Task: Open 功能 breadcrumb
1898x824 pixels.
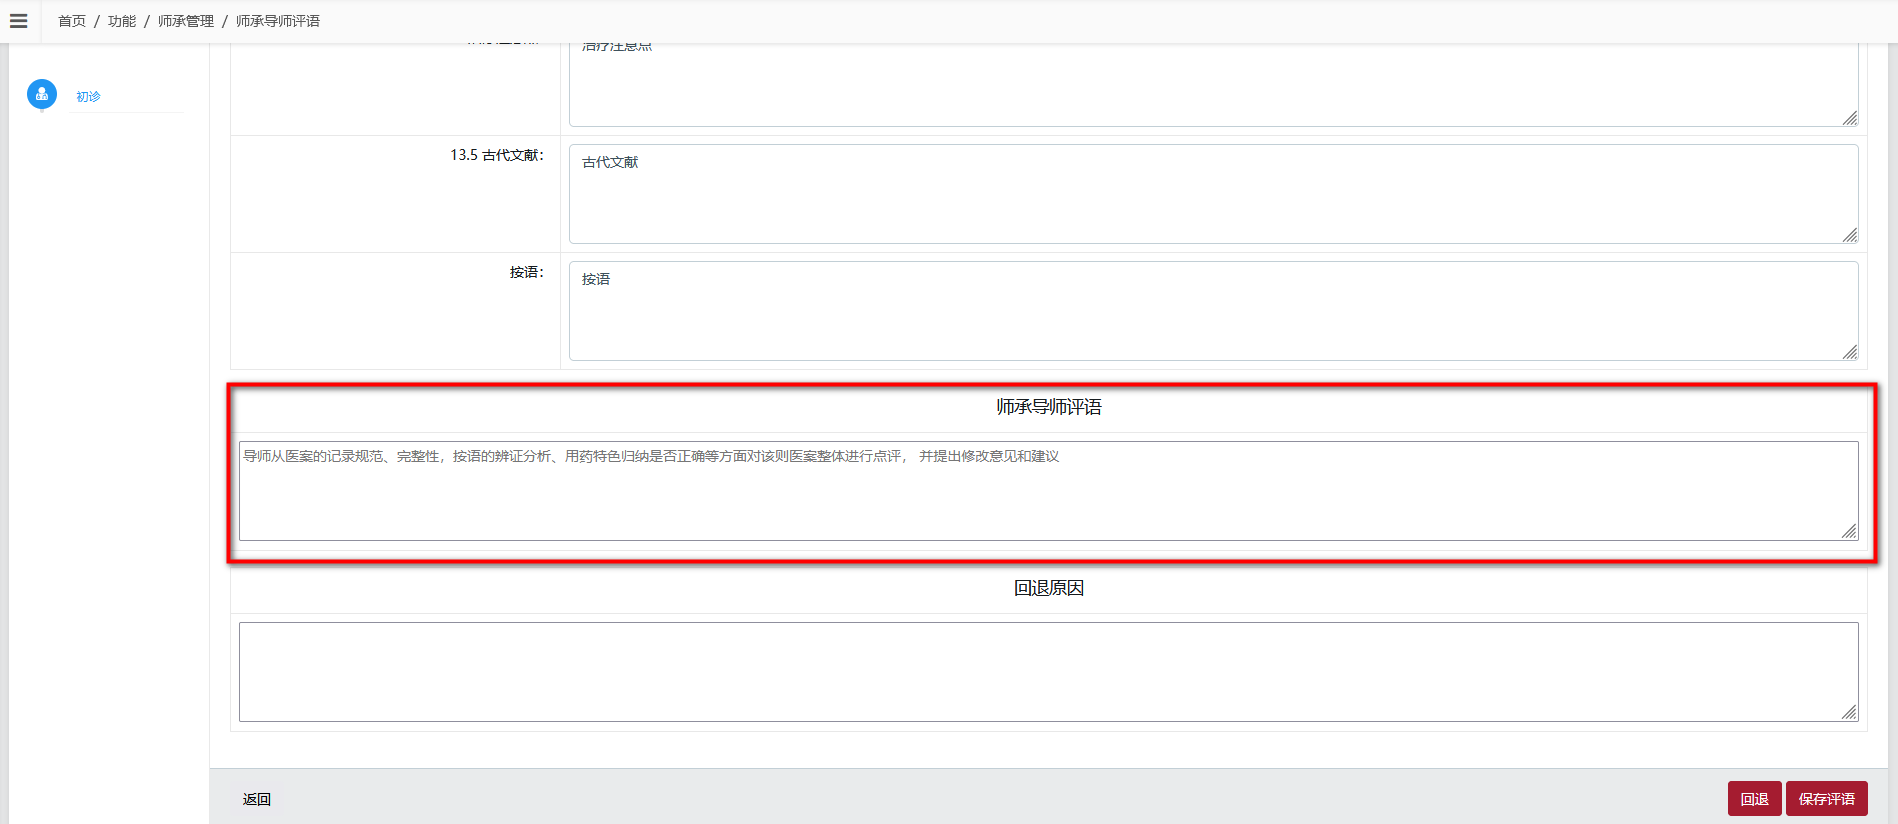Action: pos(122,21)
